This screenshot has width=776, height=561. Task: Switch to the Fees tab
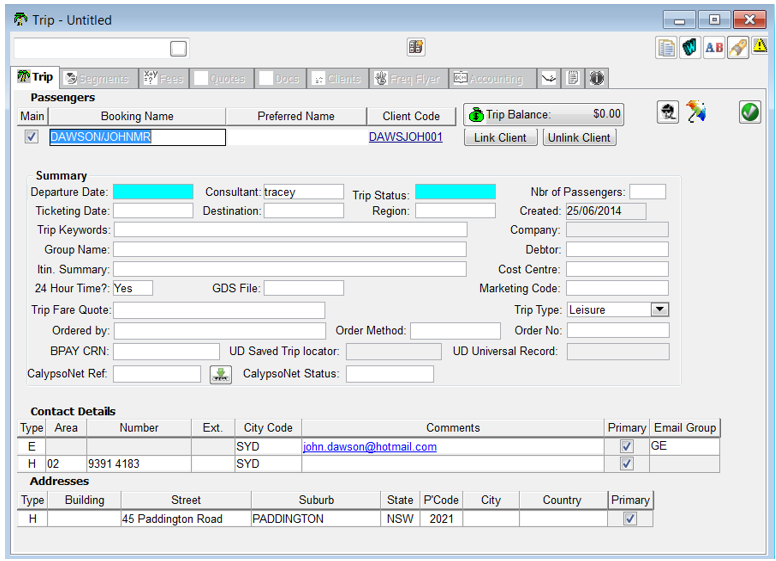[x=164, y=78]
